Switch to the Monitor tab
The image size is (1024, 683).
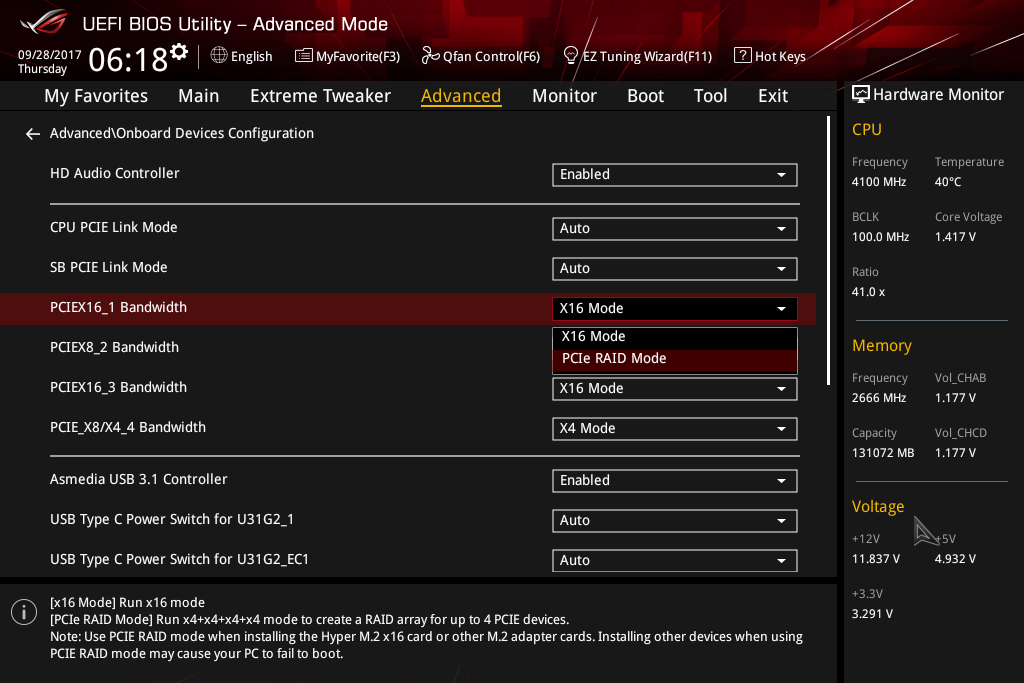click(564, 96)
